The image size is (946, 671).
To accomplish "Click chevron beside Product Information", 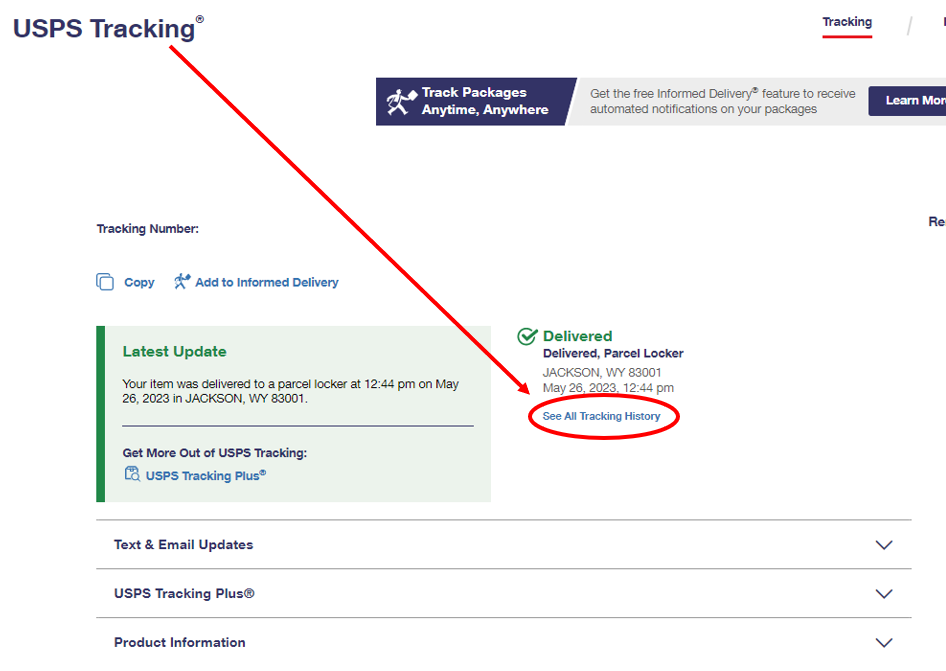I will [x=884, y=643].
